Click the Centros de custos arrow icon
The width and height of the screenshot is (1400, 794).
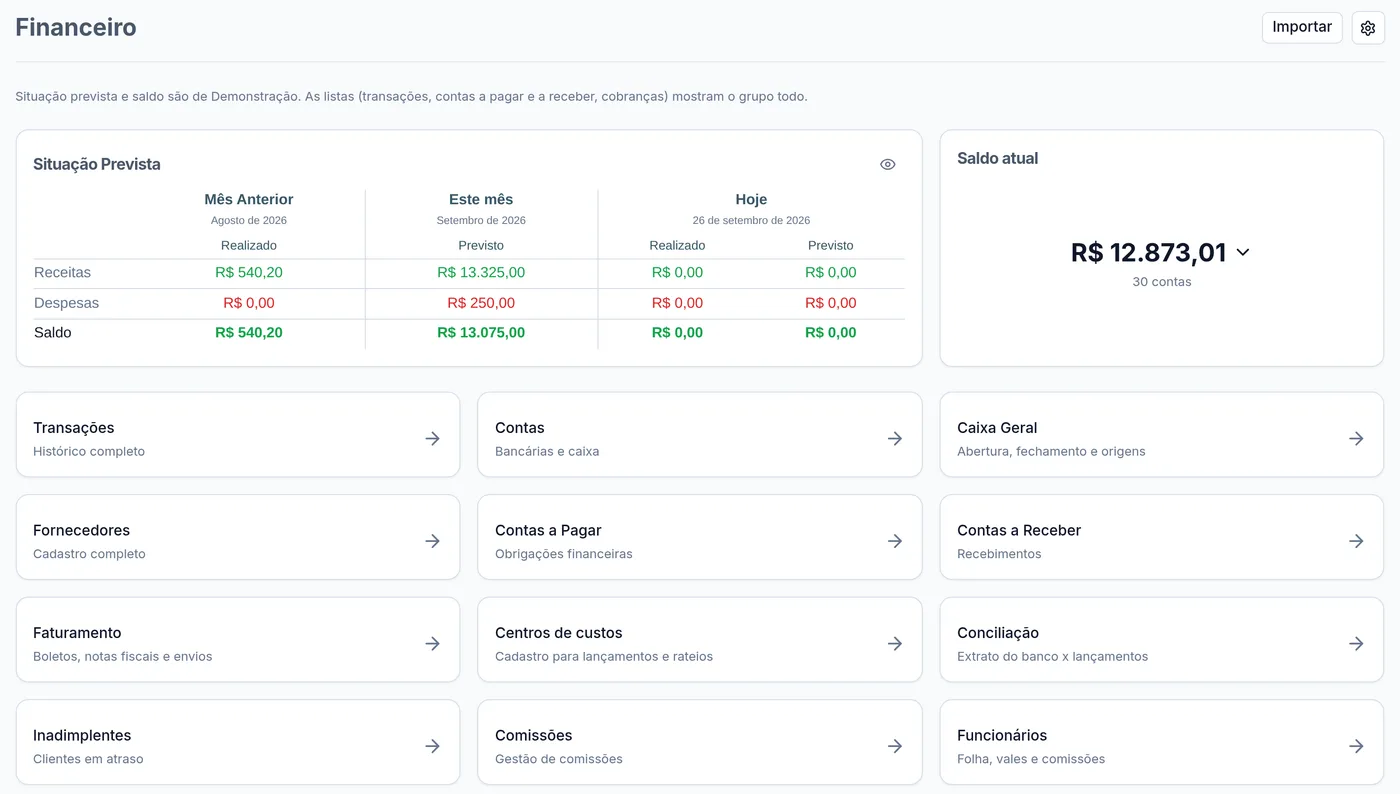pyautogui.click(x=895, y=644)
